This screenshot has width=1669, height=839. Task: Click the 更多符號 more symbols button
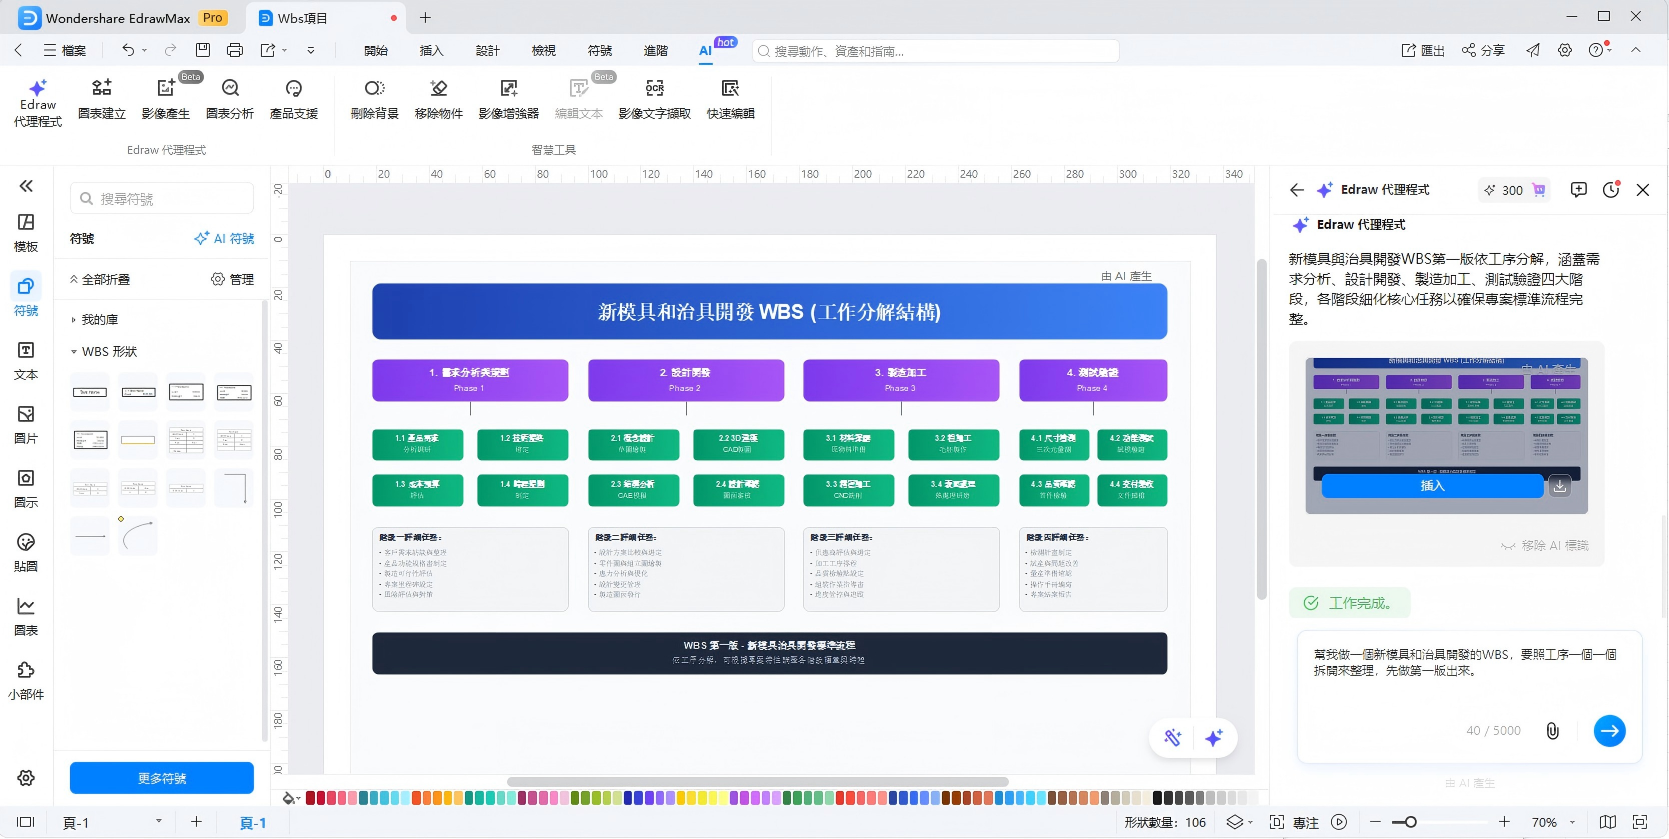pos(162,778)
